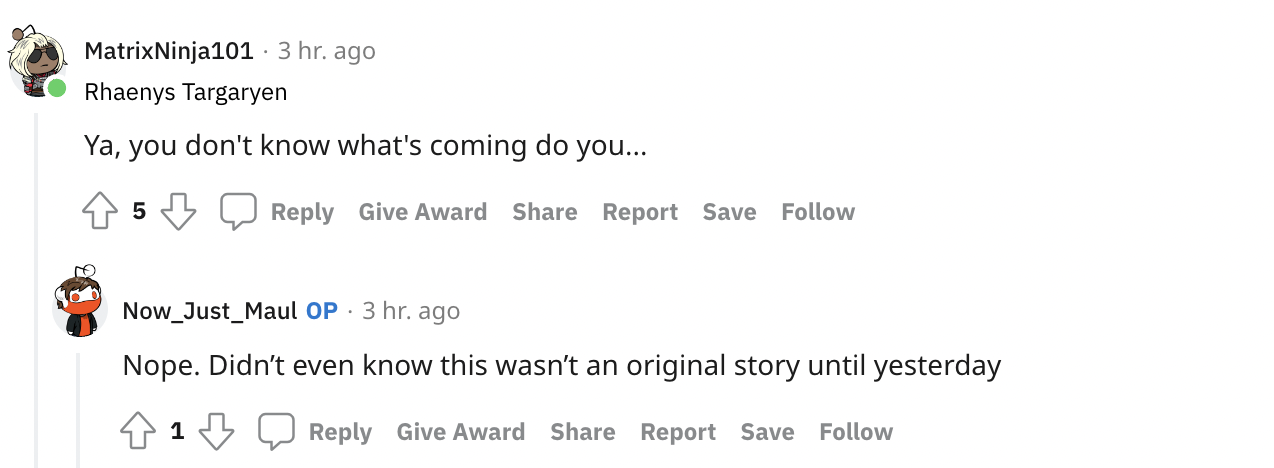Report Now_Just_Maul's reply

click(x=678, y=432)
